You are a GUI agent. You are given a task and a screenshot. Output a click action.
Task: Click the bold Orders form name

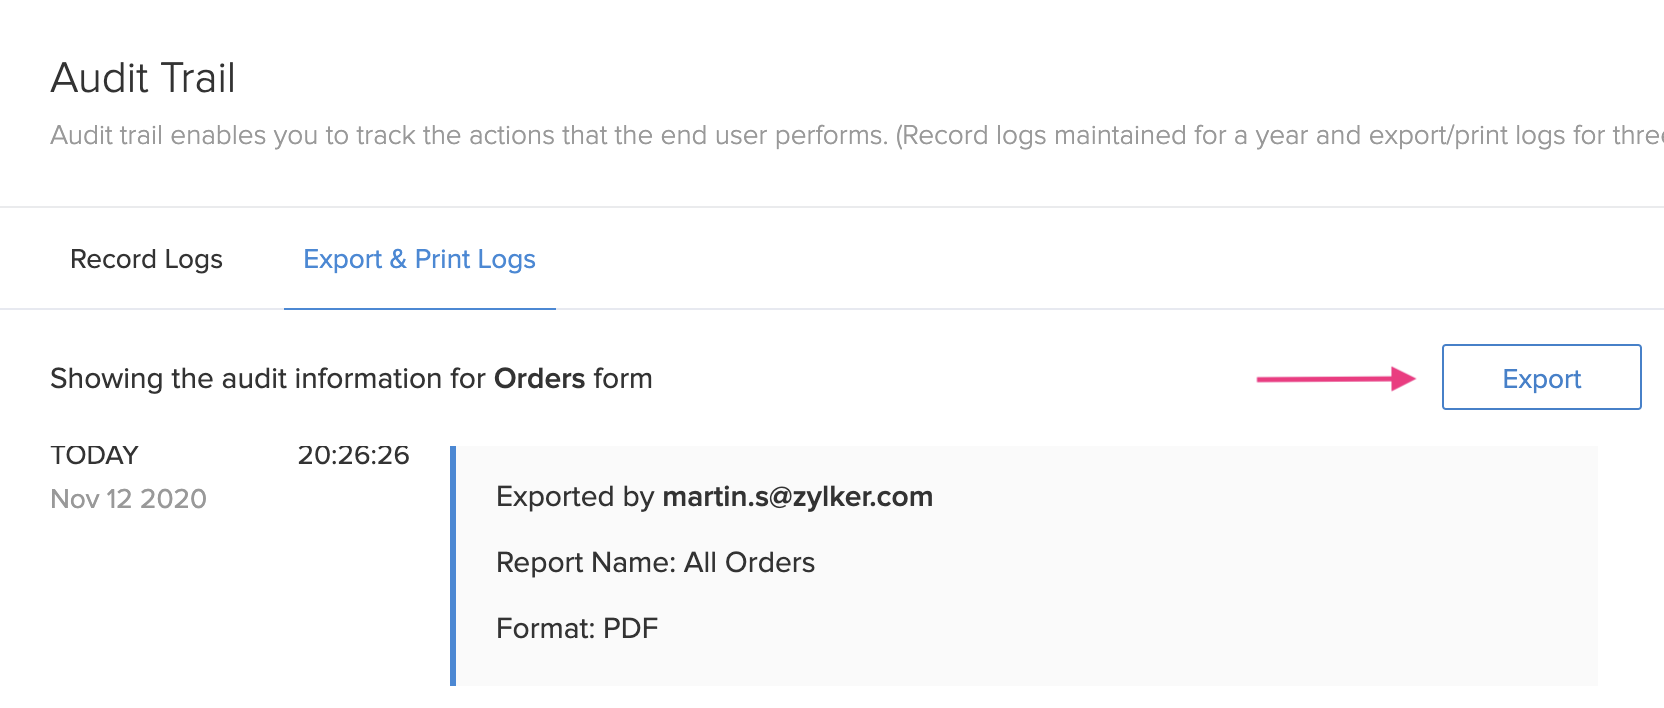(539, 379)
